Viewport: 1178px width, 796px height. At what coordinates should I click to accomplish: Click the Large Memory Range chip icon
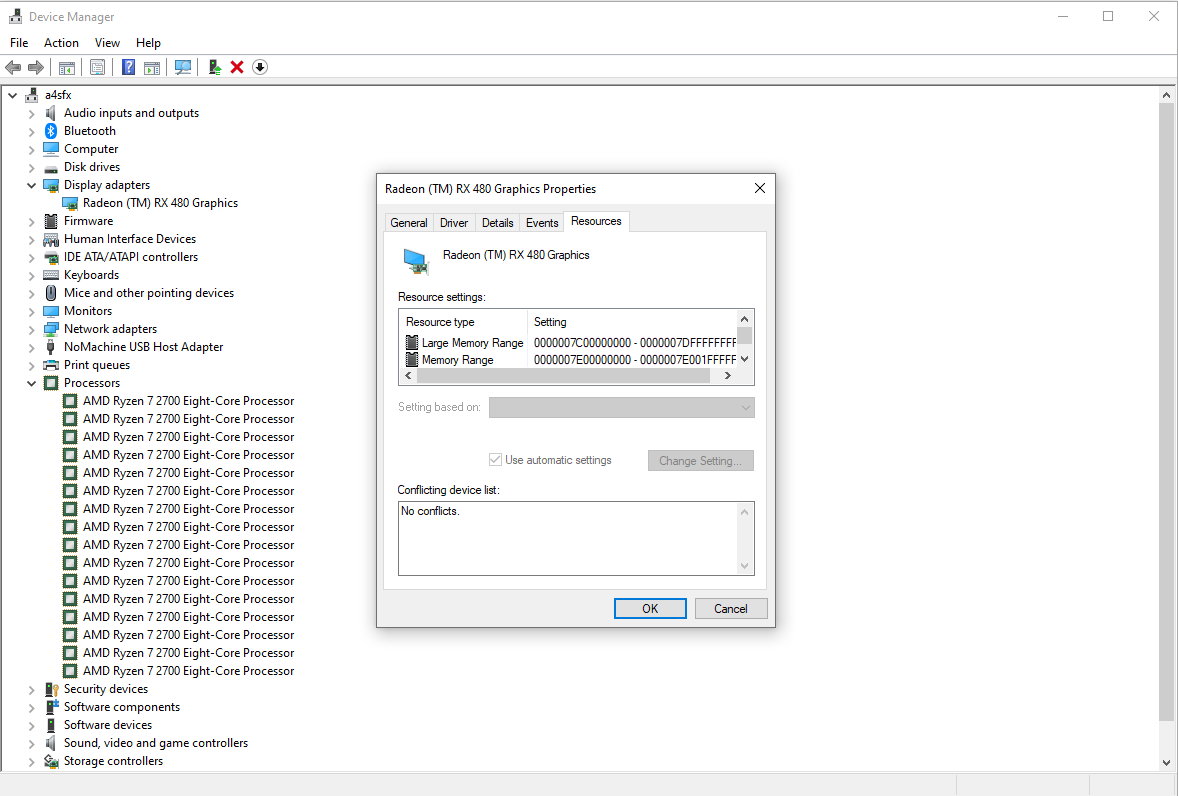(412, 342)
